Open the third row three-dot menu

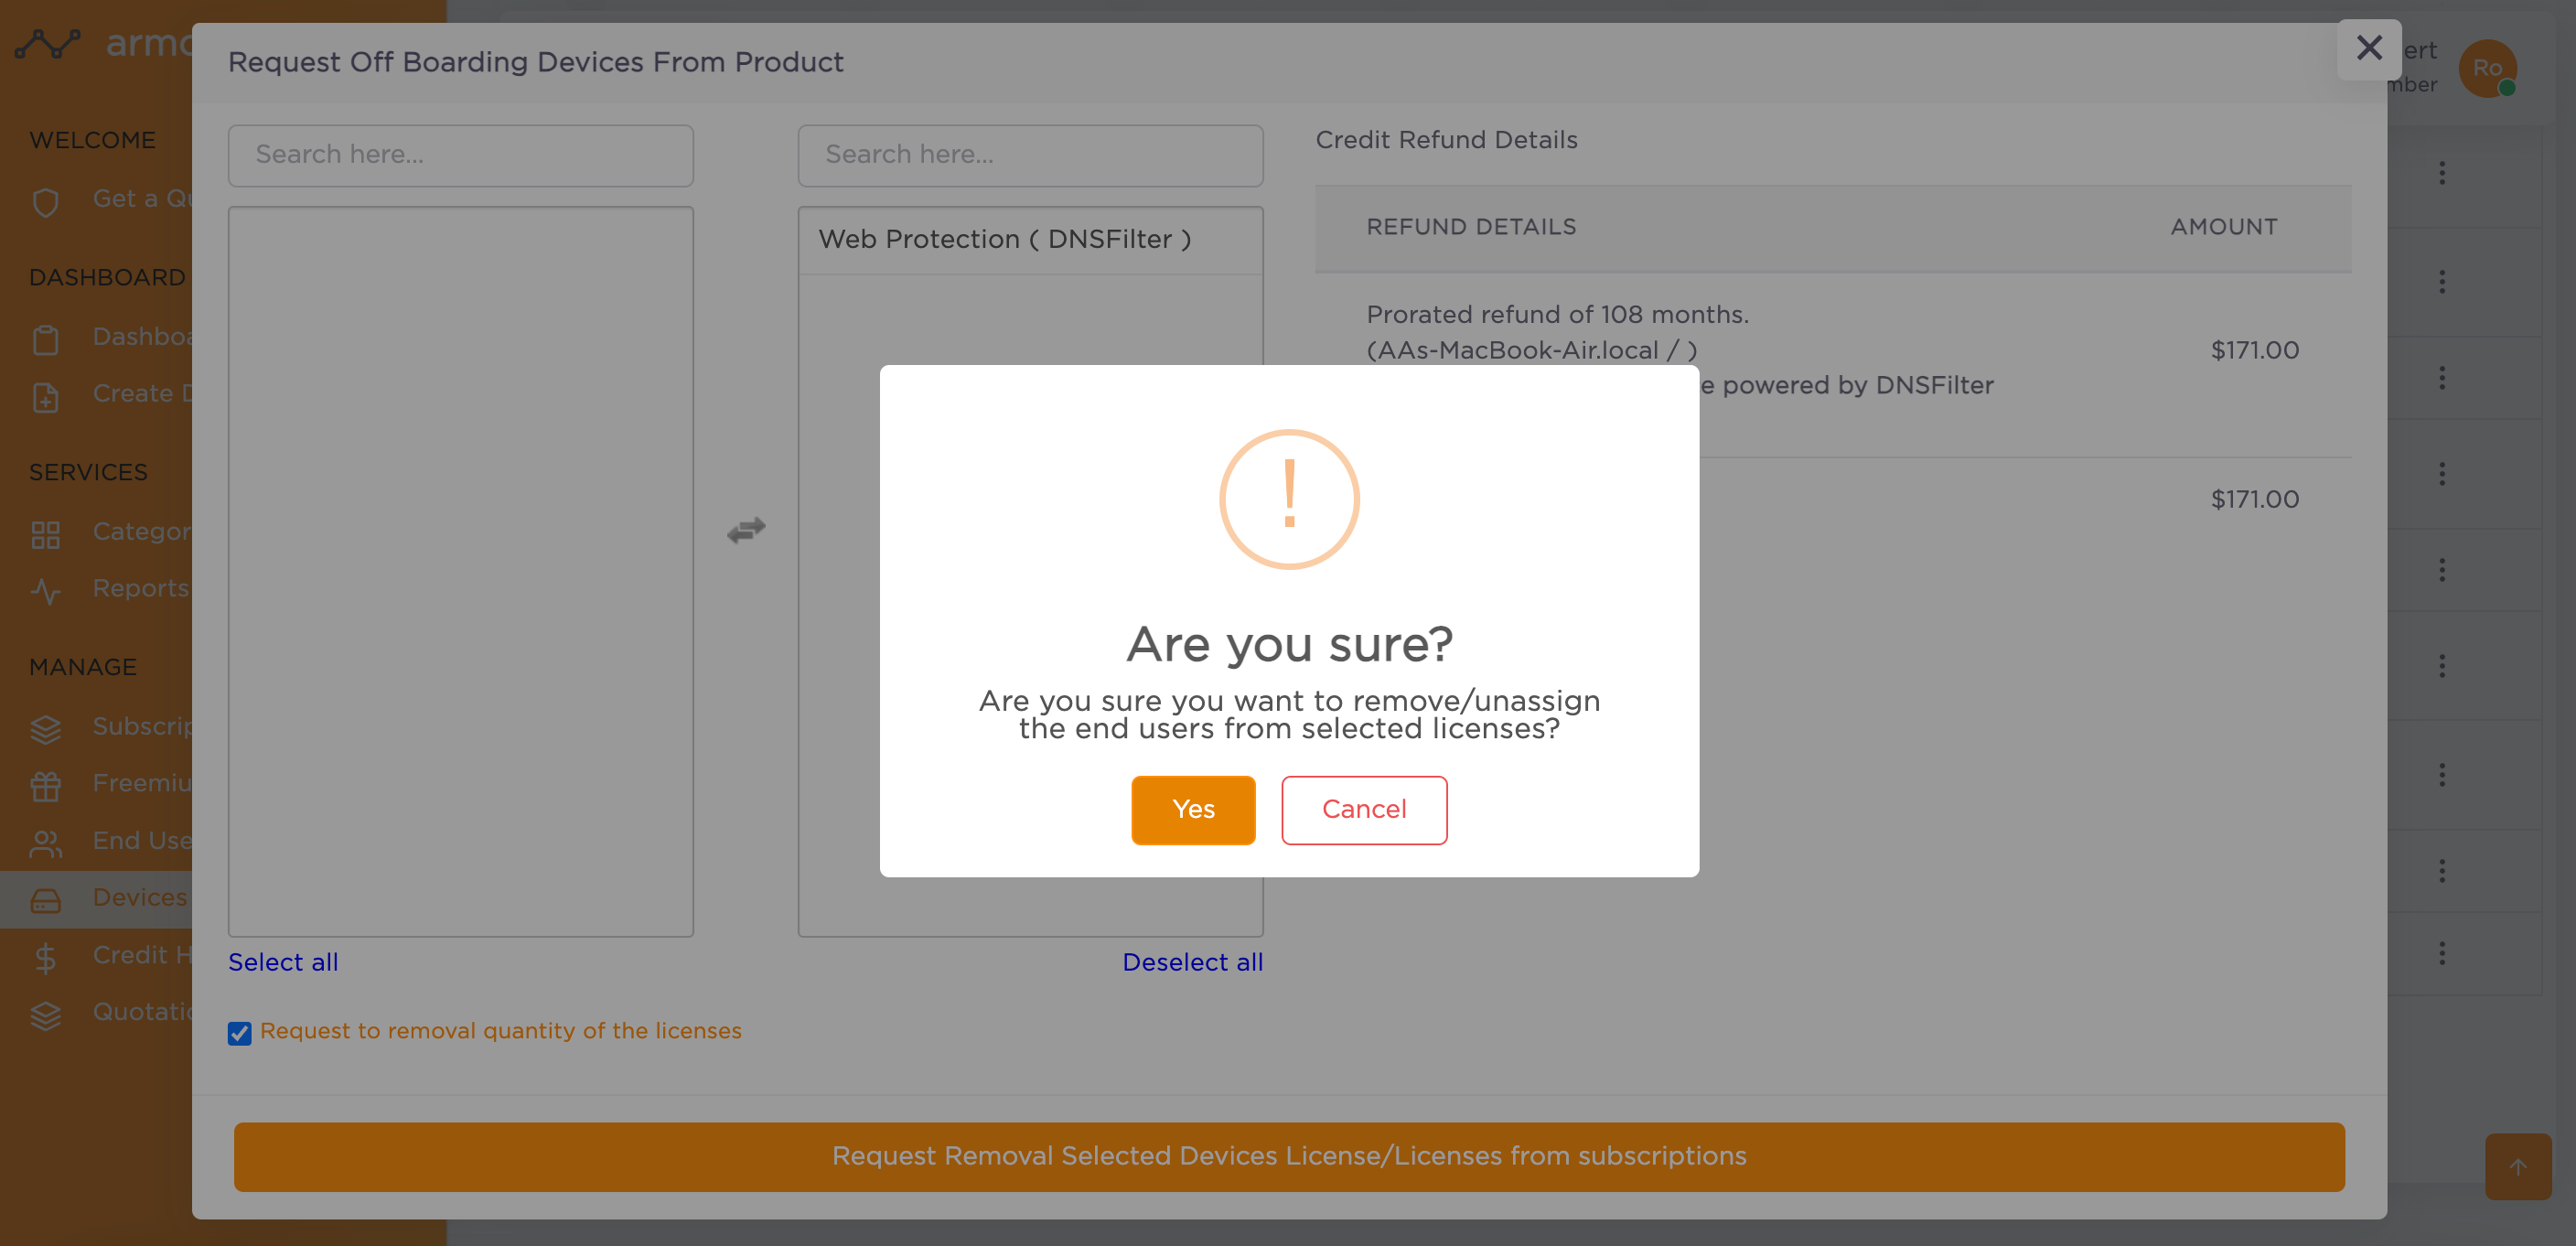[2442, 378]
